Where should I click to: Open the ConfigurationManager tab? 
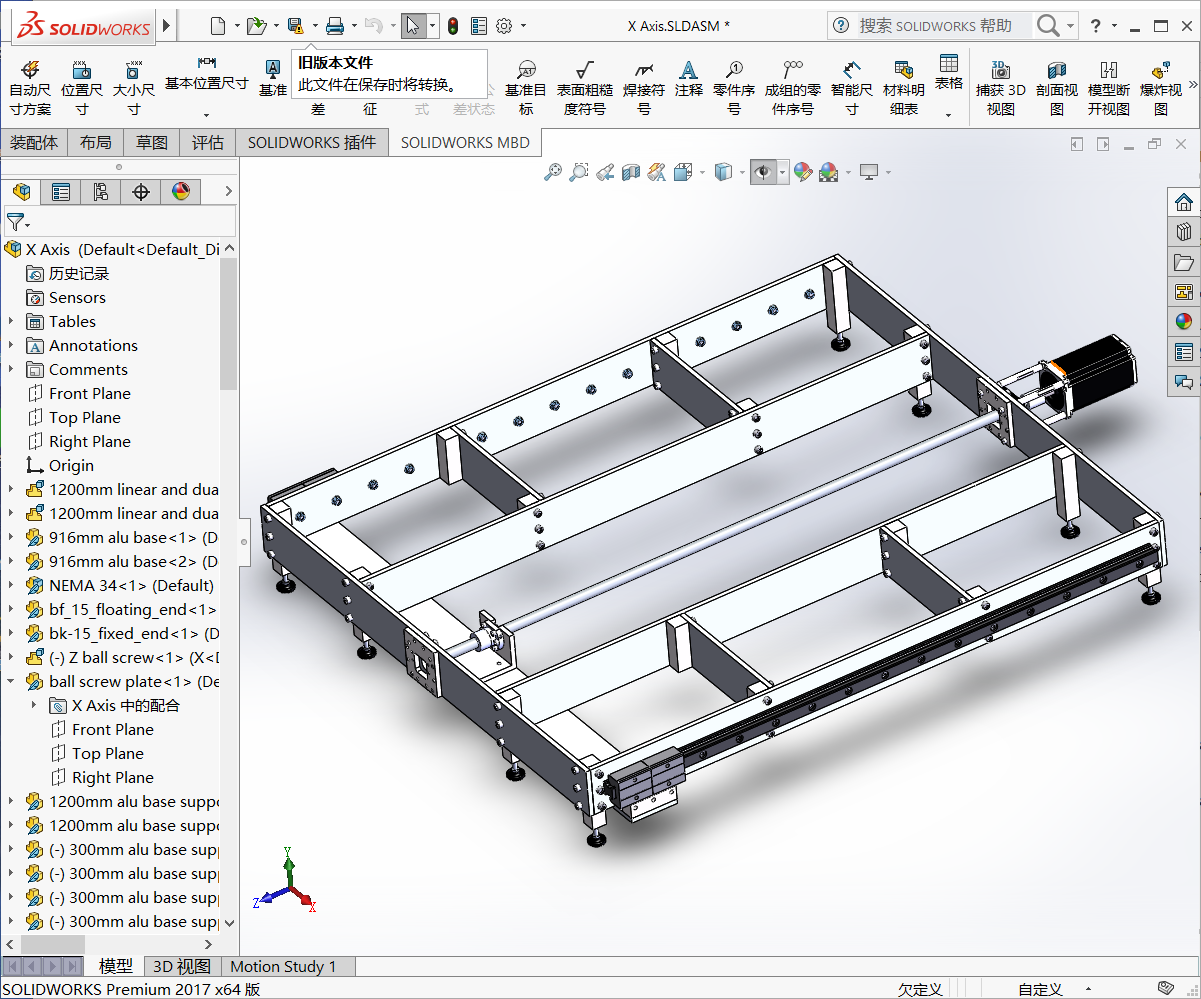[x=101, y=191]
